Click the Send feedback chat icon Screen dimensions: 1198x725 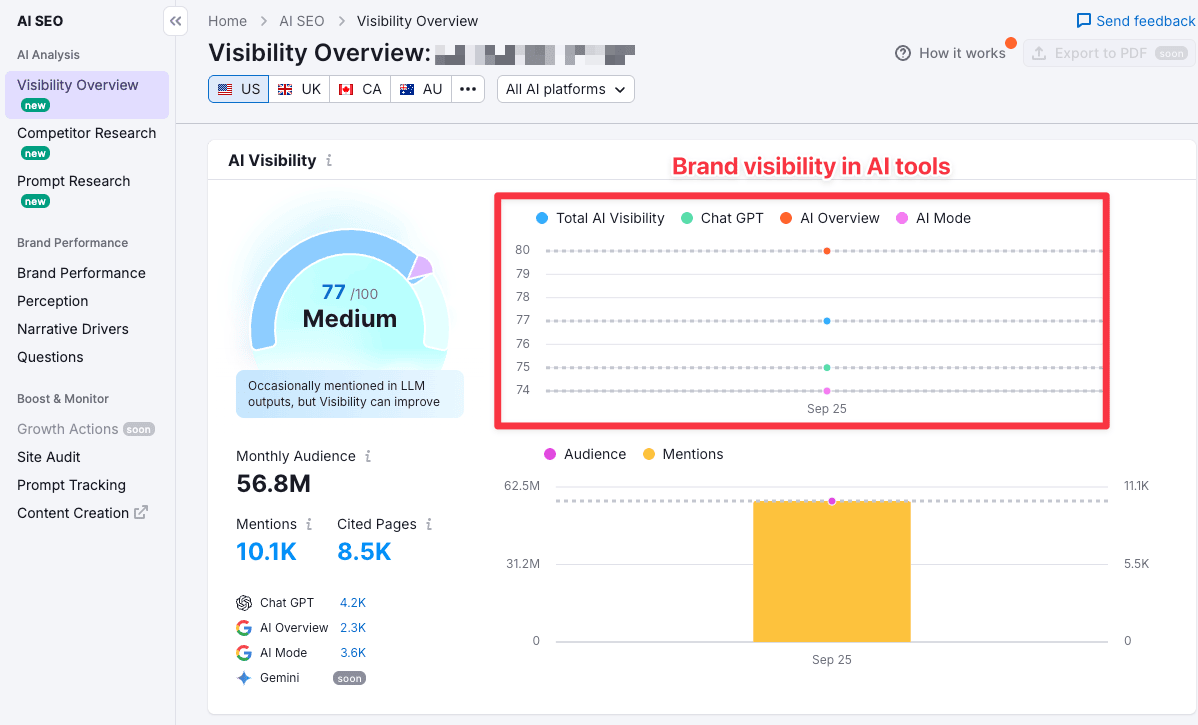(1083, 20)
